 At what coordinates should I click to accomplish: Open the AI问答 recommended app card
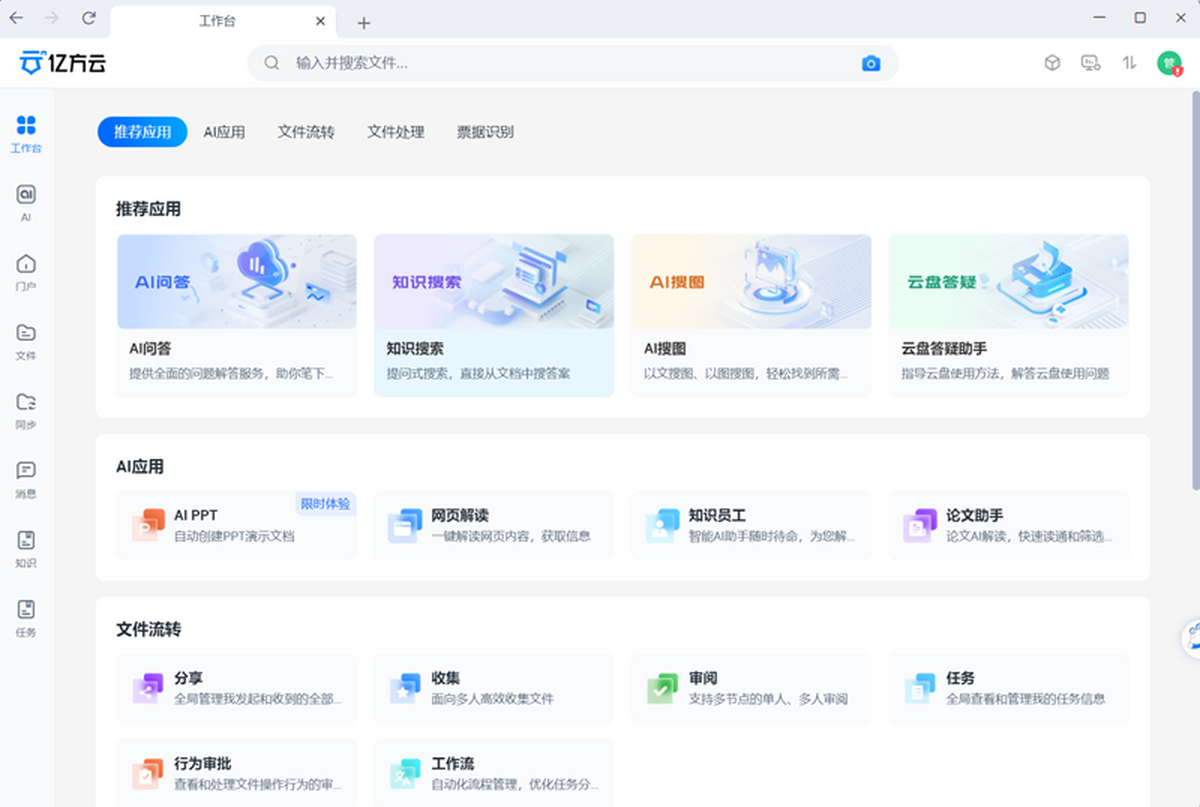point(237,315)
